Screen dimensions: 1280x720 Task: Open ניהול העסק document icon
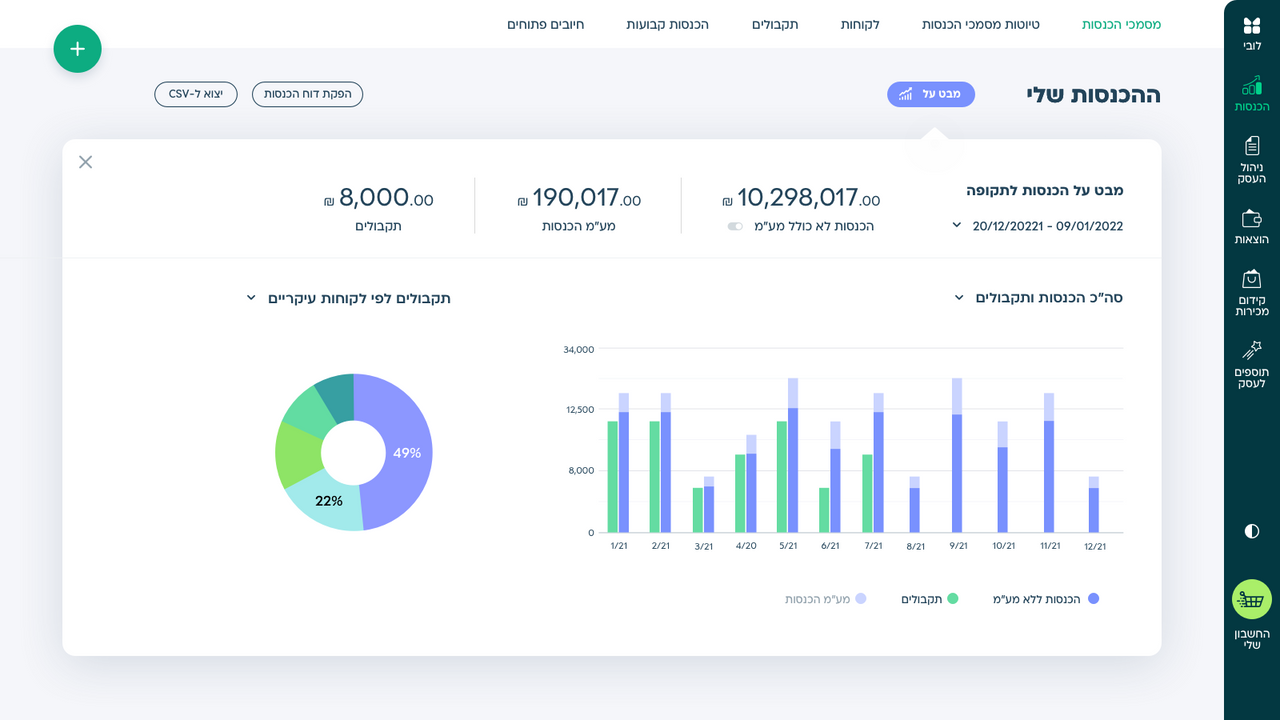pyautogui.click(x=1252, y=146)
